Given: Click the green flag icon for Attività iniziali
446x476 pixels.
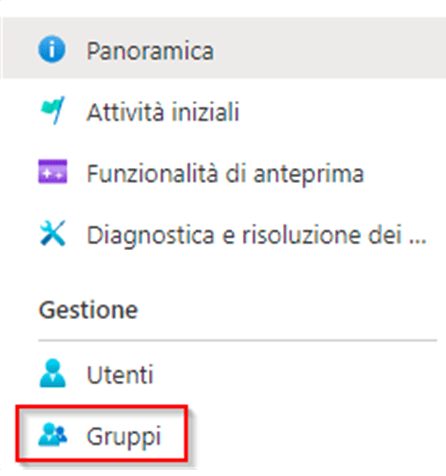Looking at the screenshot, I should [52, 111].
